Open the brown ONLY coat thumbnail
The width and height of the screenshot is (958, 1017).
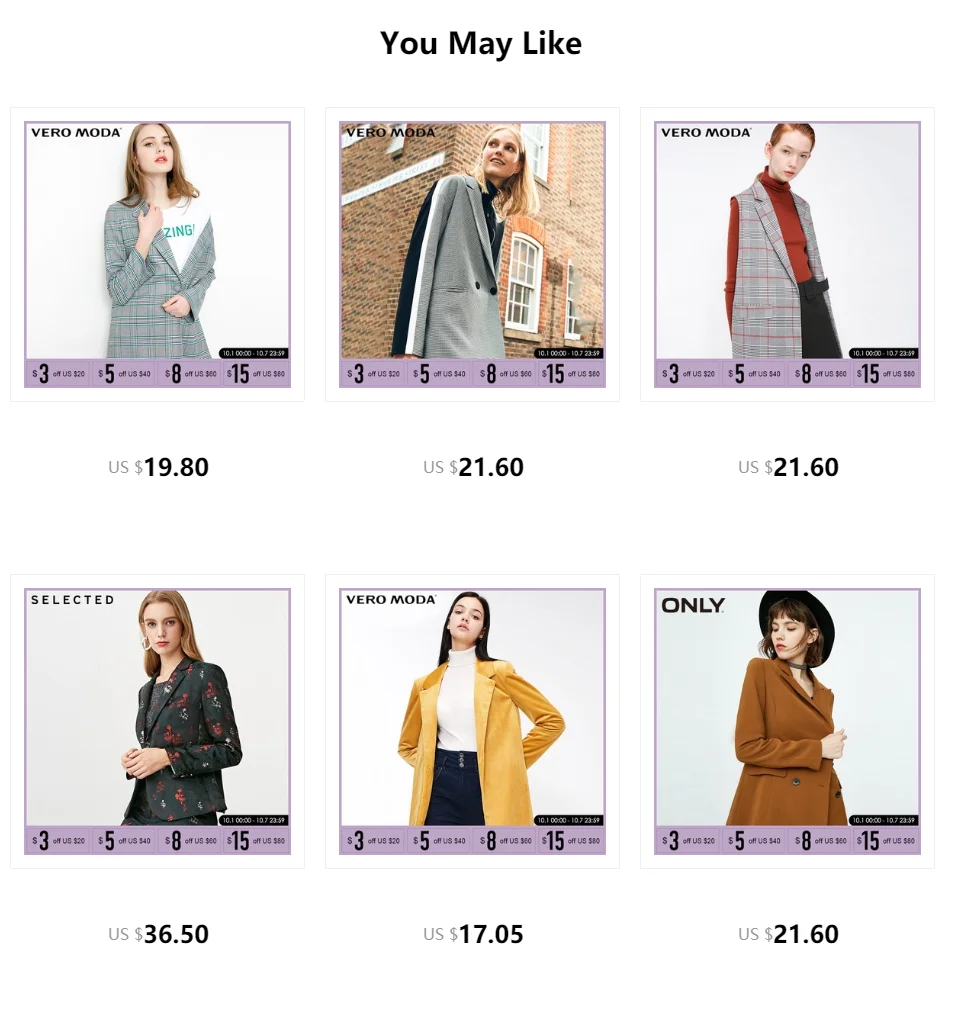pos(787,721)
